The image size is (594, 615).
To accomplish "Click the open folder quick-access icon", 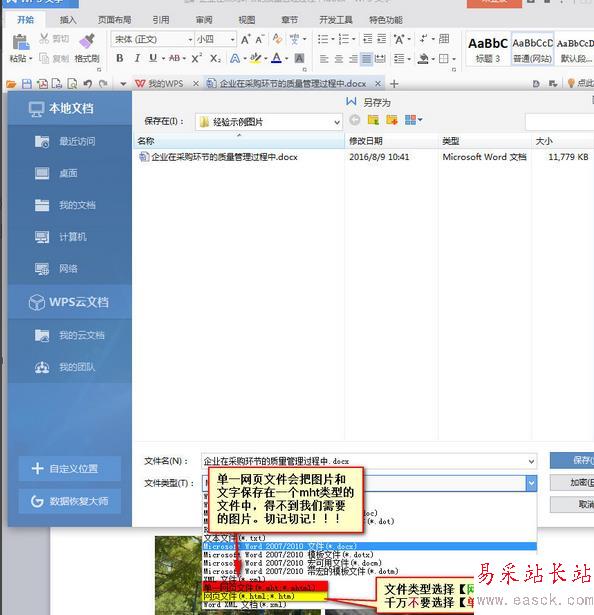I will 11,84.
